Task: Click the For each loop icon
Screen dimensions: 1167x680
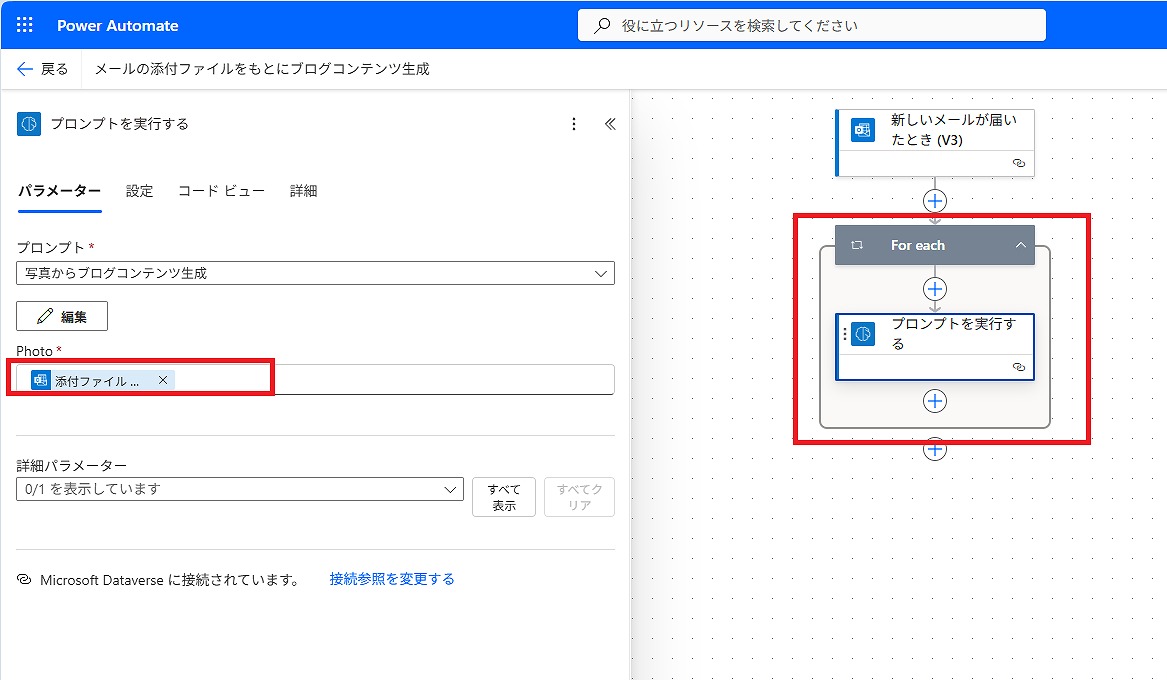Action: tap(857, 245)
